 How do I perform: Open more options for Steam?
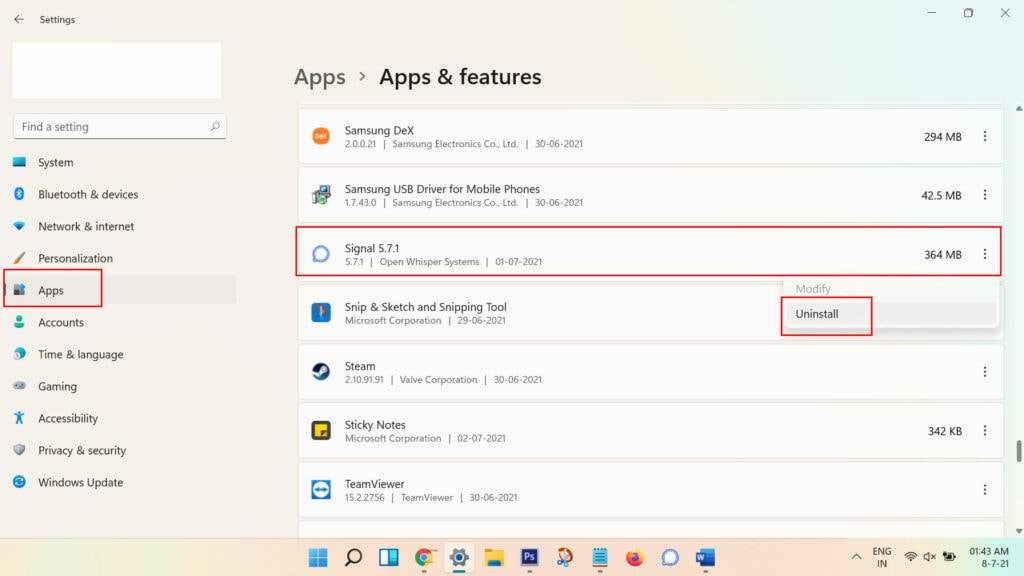[985, 372]
